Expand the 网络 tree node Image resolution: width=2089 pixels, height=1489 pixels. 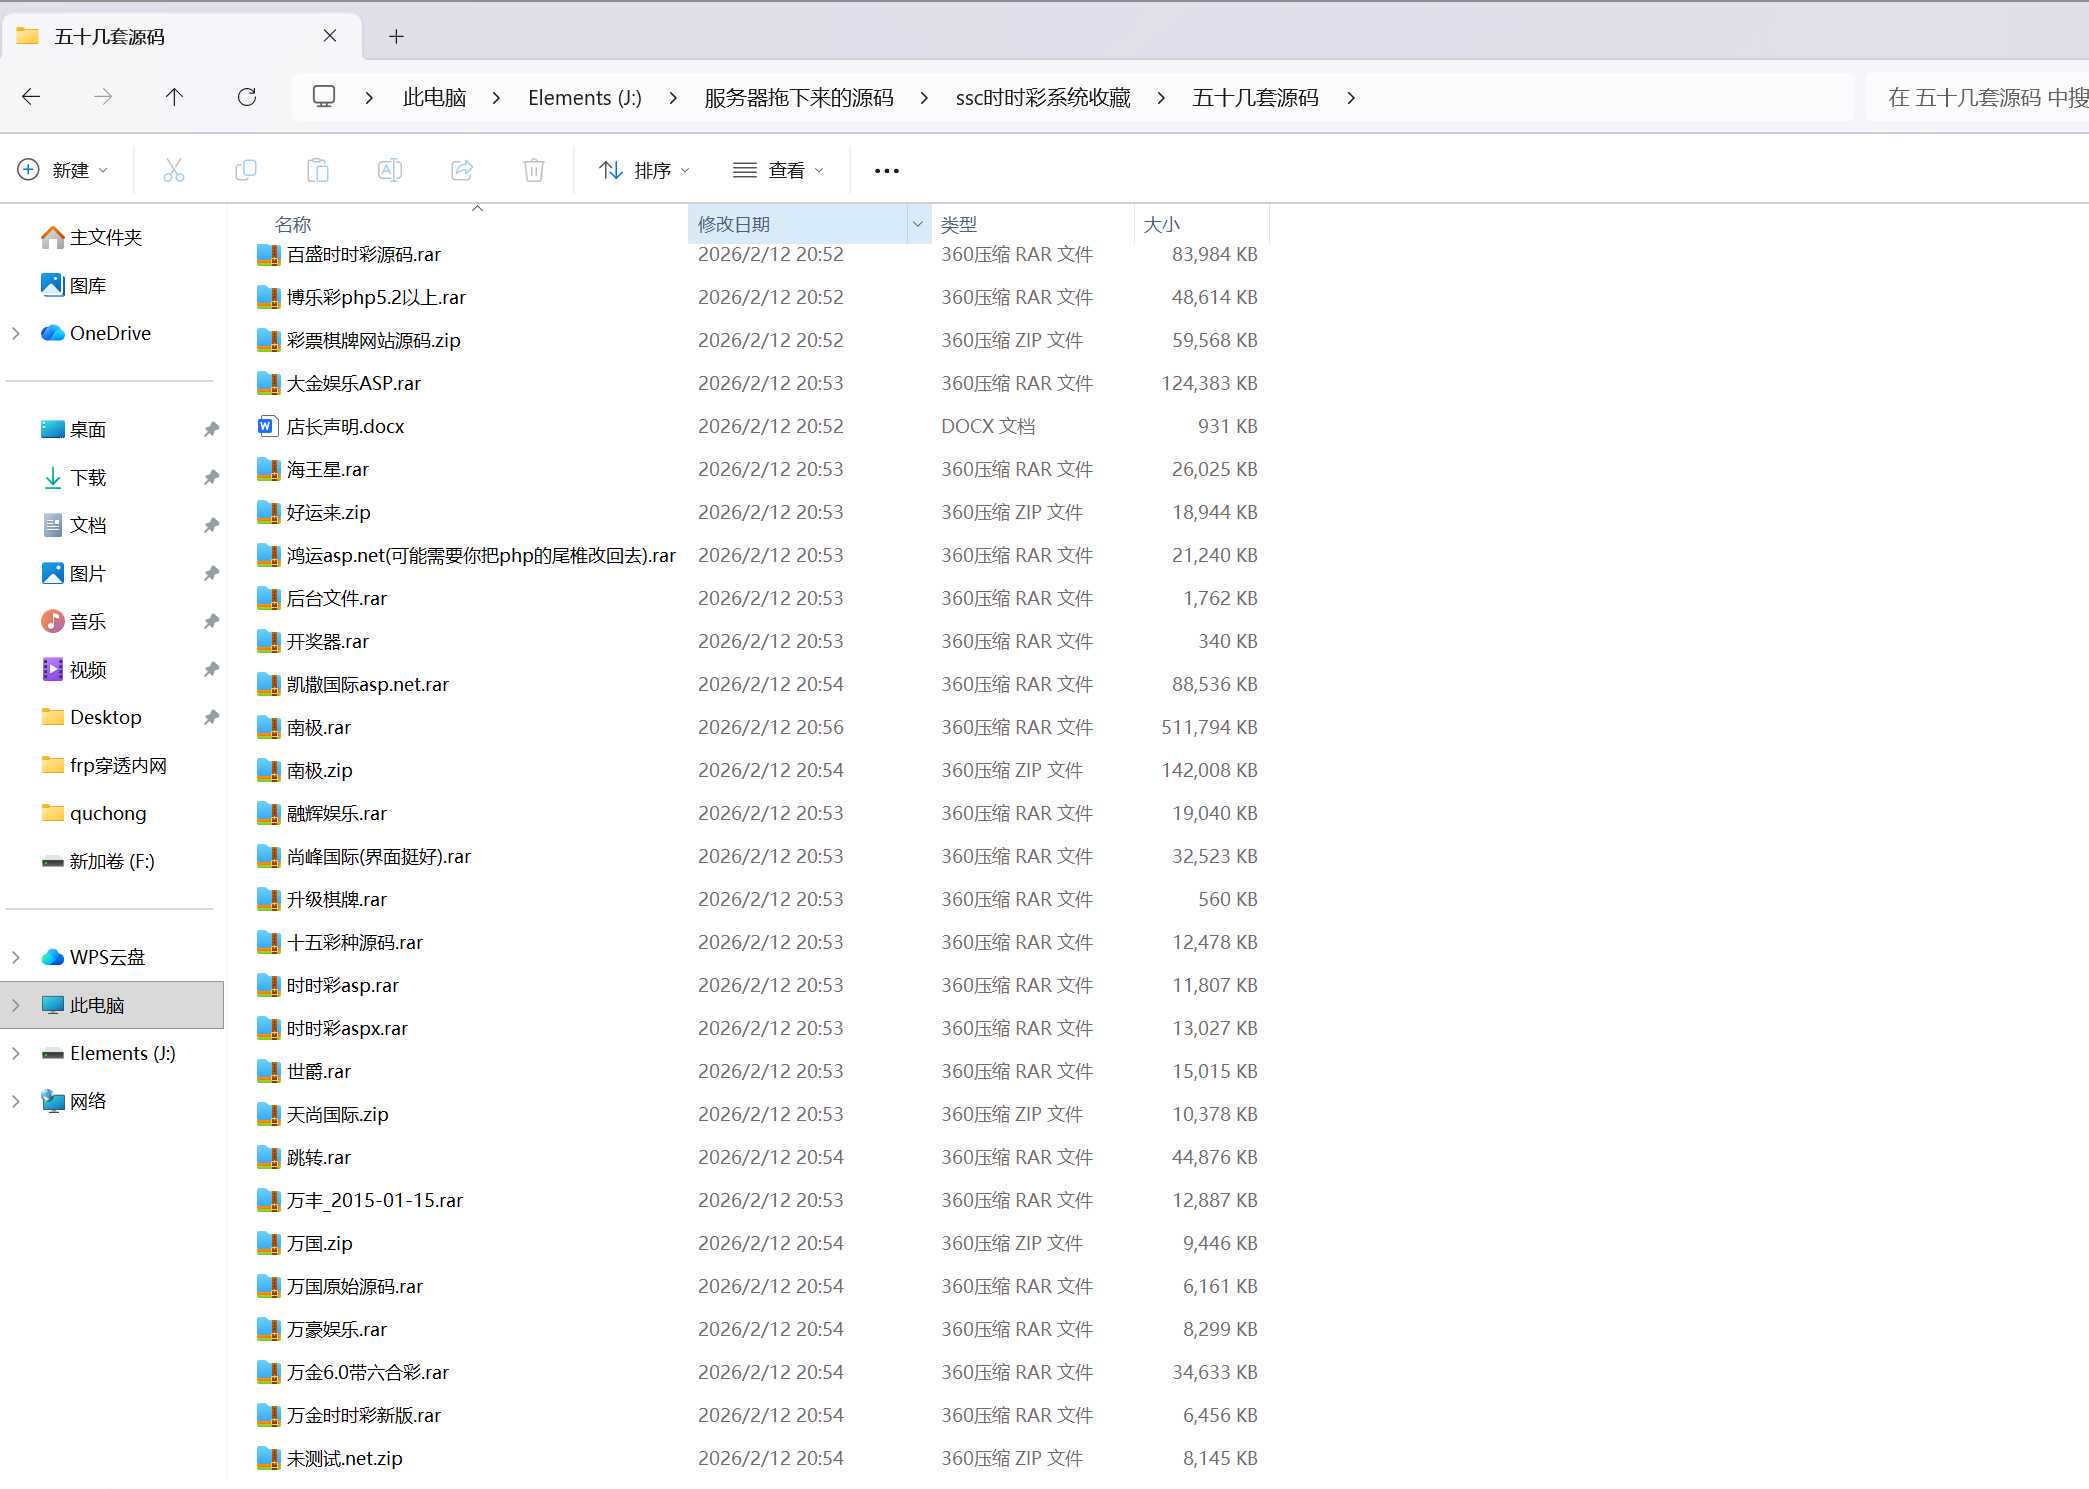[x=16, y=1101]
